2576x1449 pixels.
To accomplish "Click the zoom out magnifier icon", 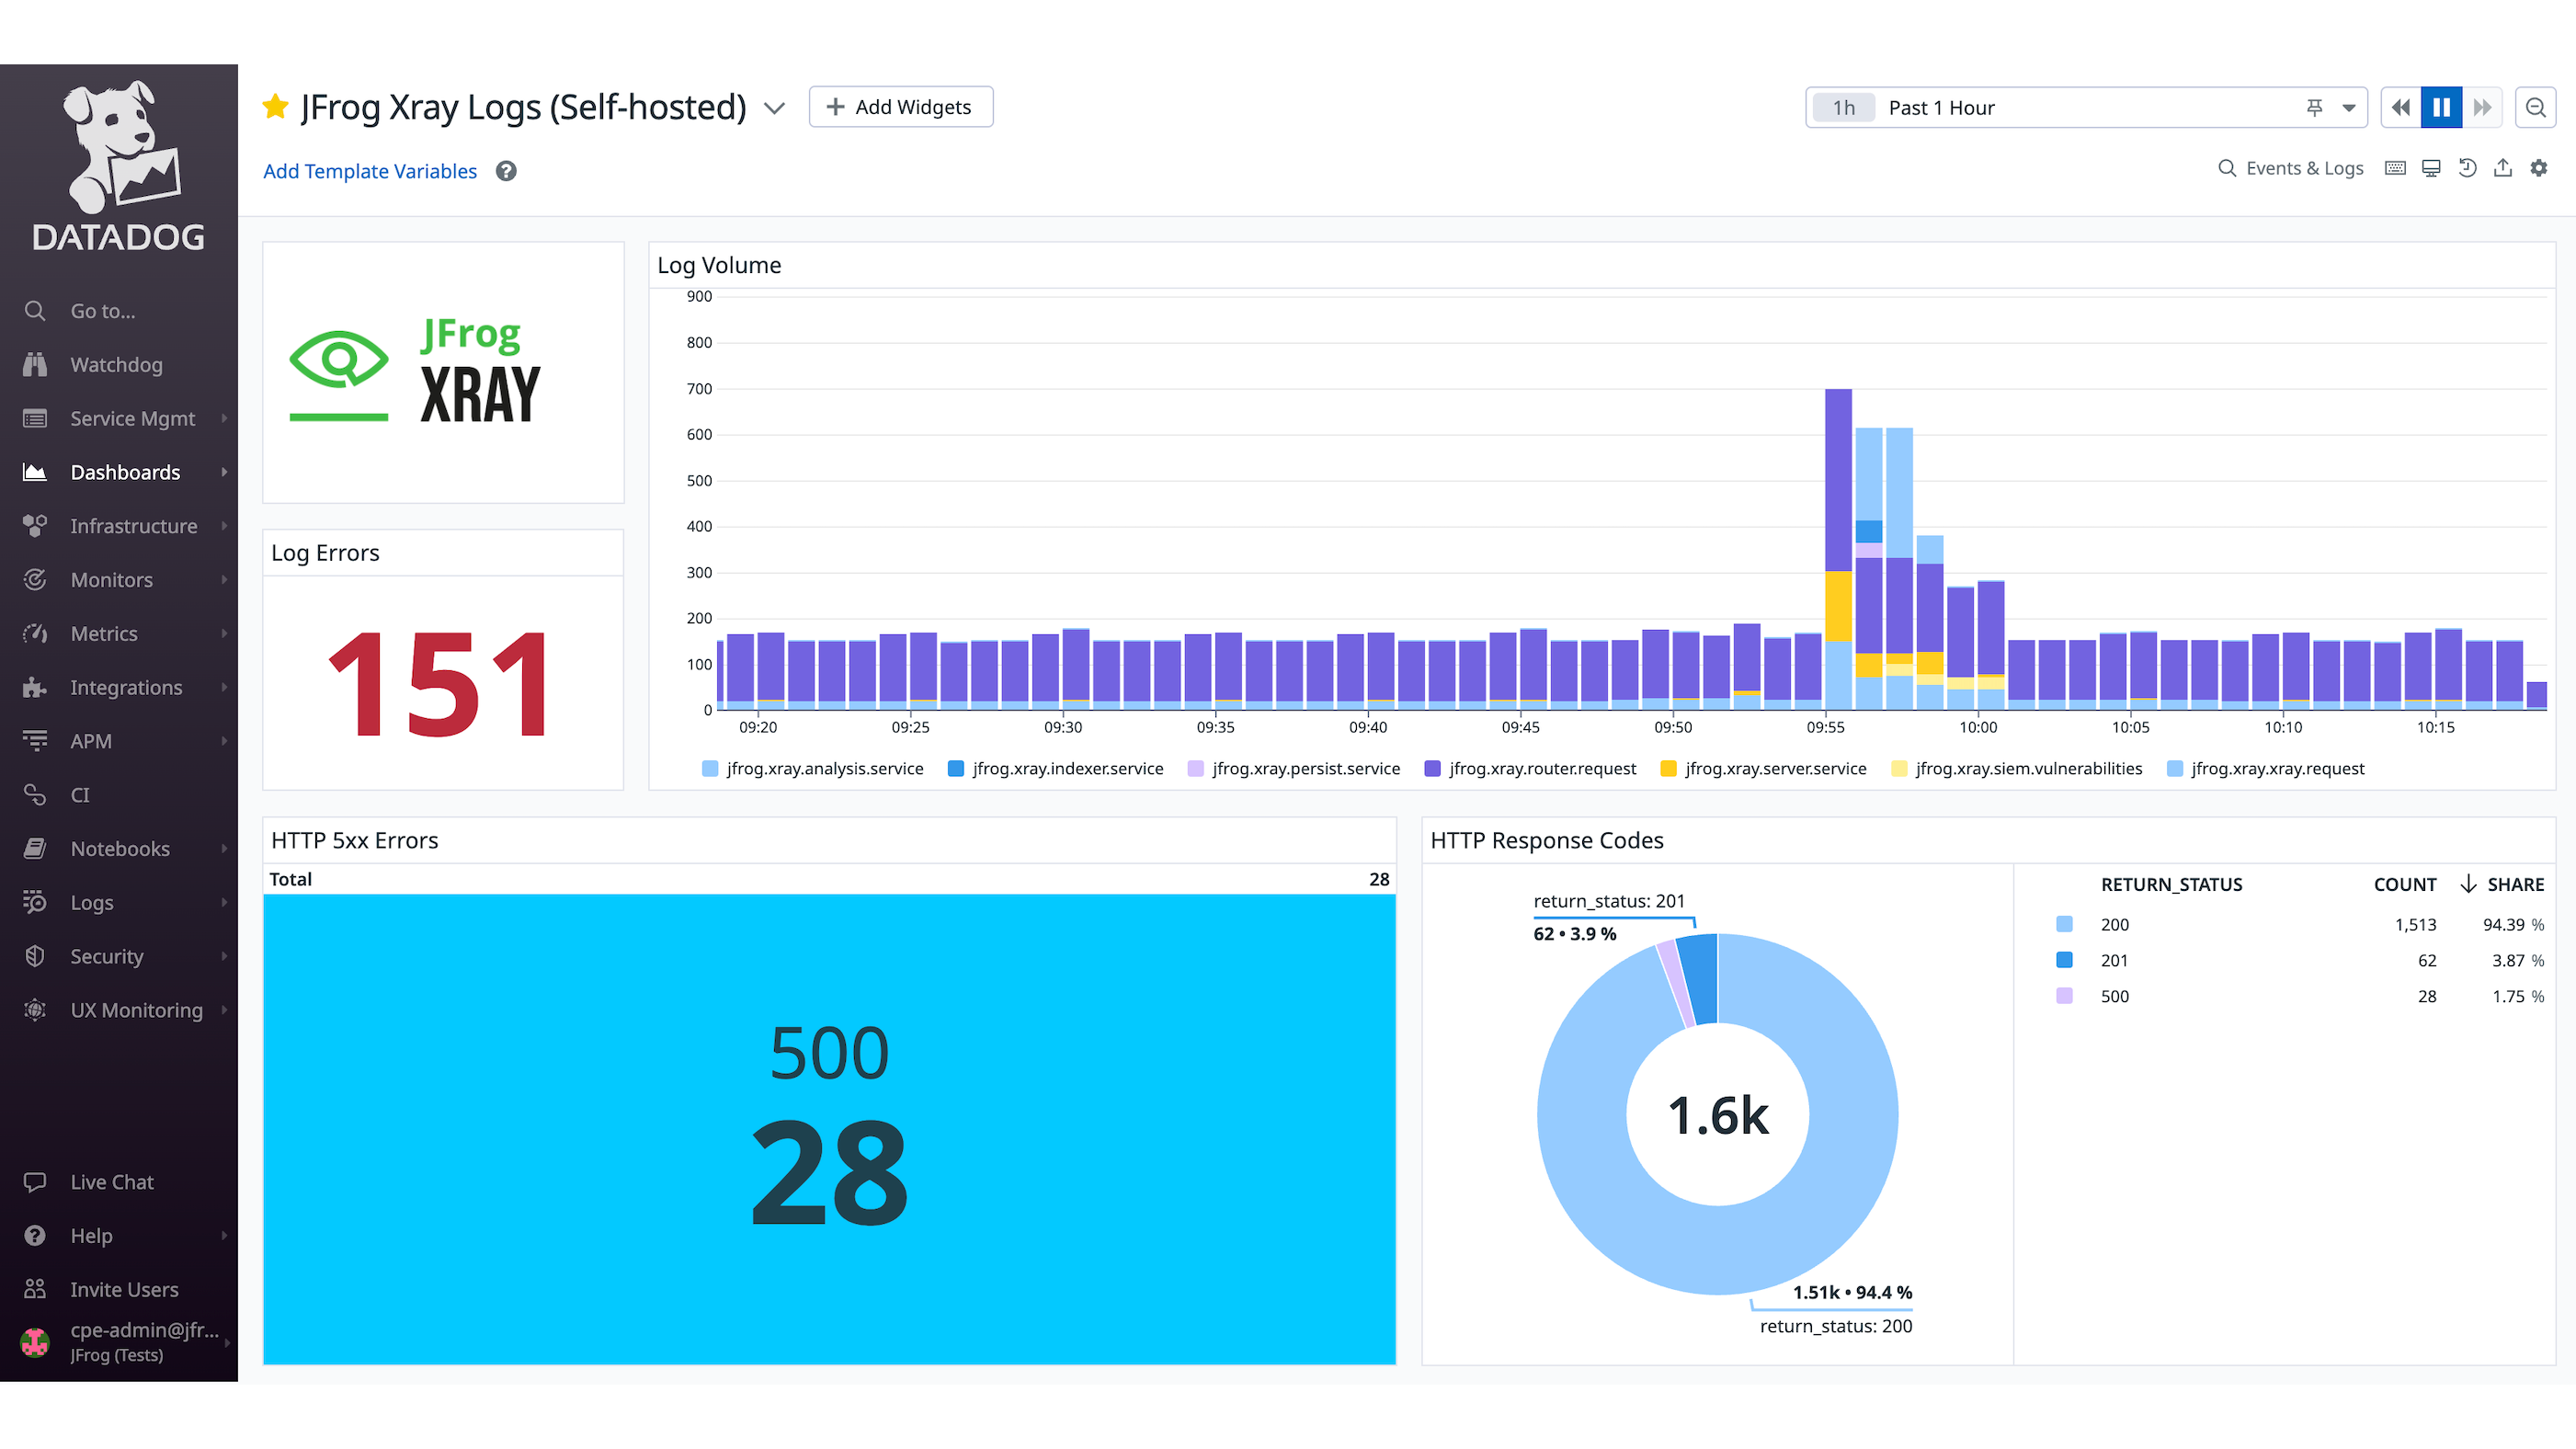I will point(2536,108).
